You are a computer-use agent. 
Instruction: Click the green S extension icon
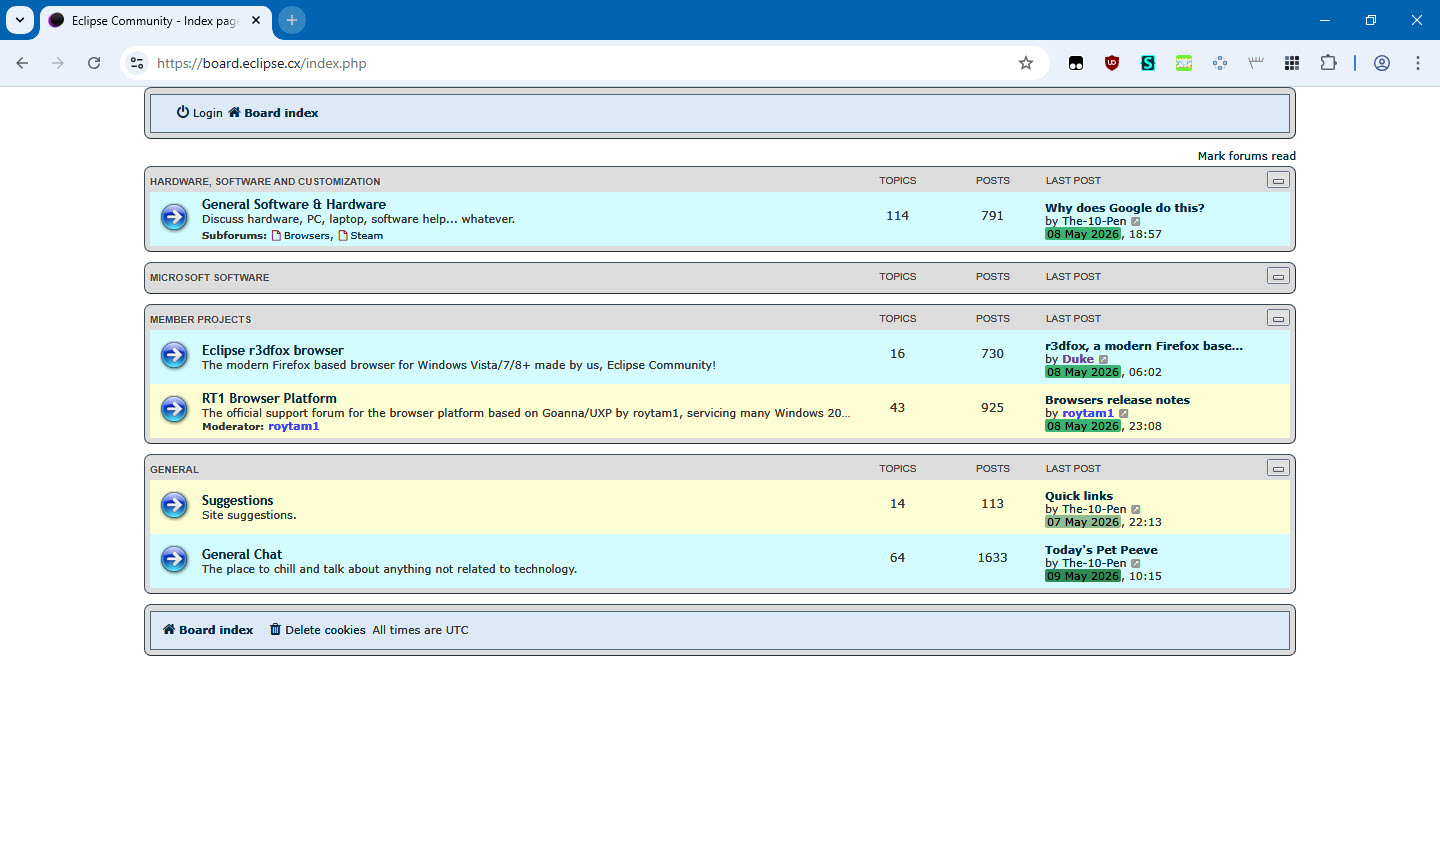[x=1148, y=63]
